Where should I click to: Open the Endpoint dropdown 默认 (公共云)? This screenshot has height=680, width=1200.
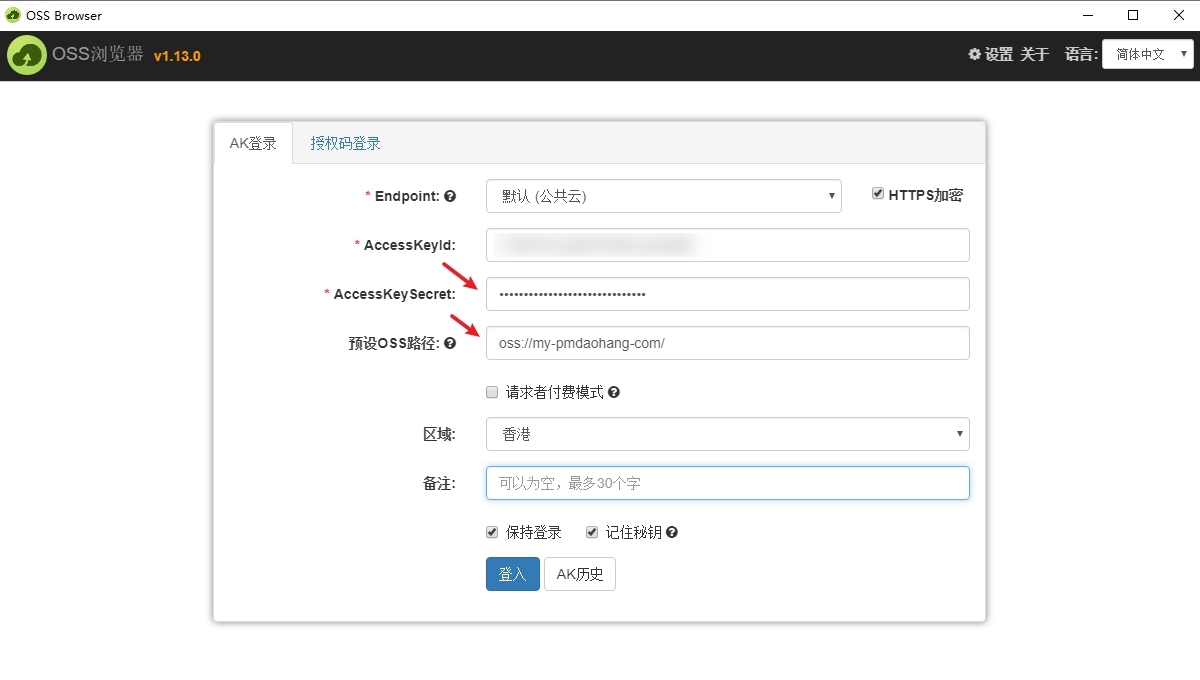[x=664, y=196]
